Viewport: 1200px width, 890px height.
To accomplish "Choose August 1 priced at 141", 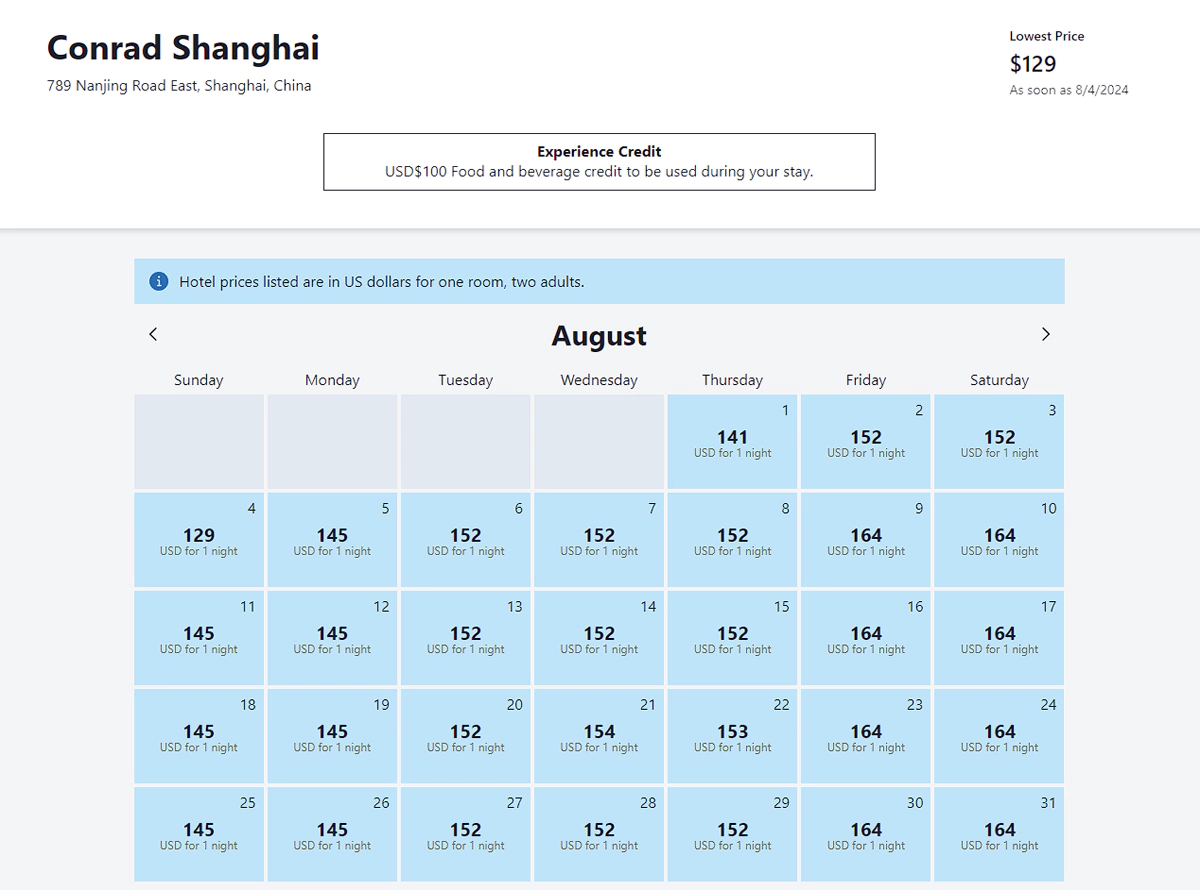I will coord(732,442).
